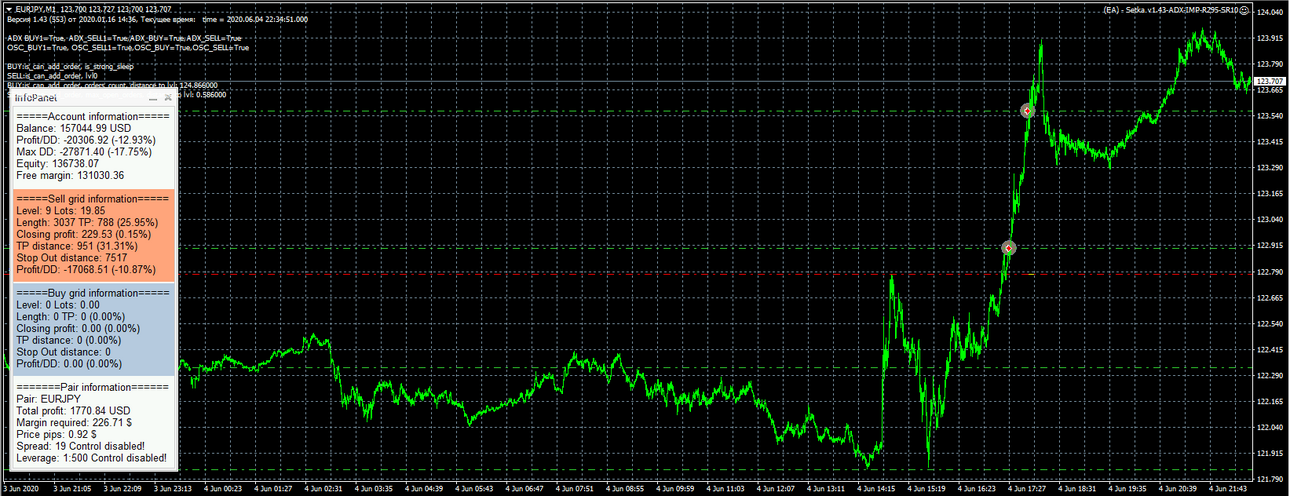Click the Length: 3037 TP: 788 line
Screen dimensions: 1290x496
[x=87, y=222]
